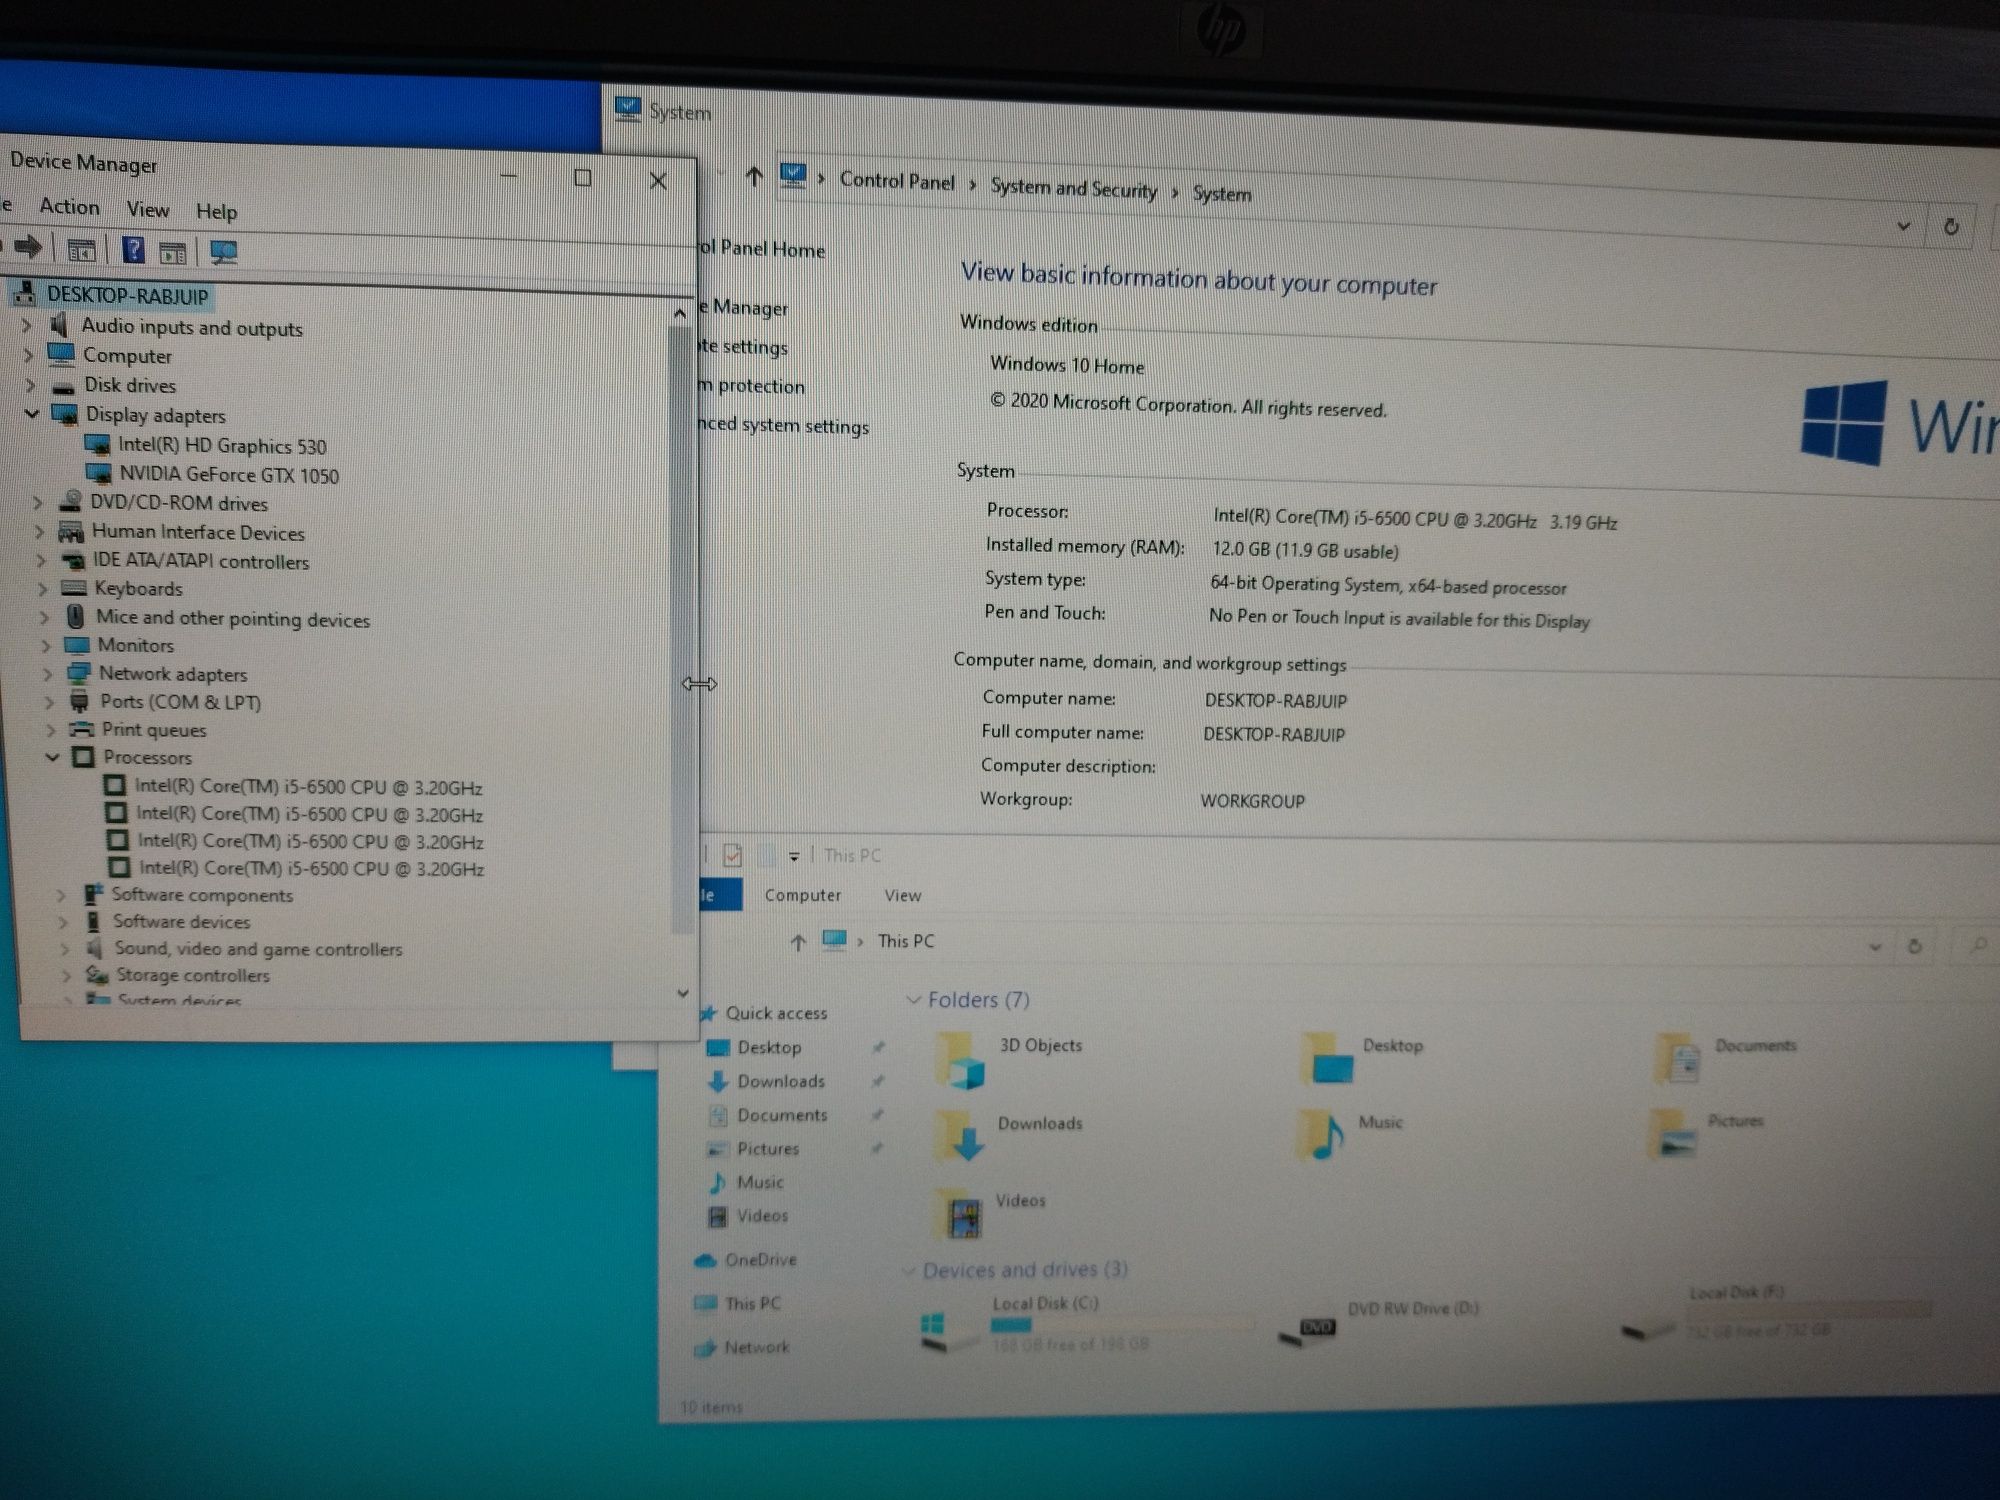Click Device Manager scroll up arrow

680,313
